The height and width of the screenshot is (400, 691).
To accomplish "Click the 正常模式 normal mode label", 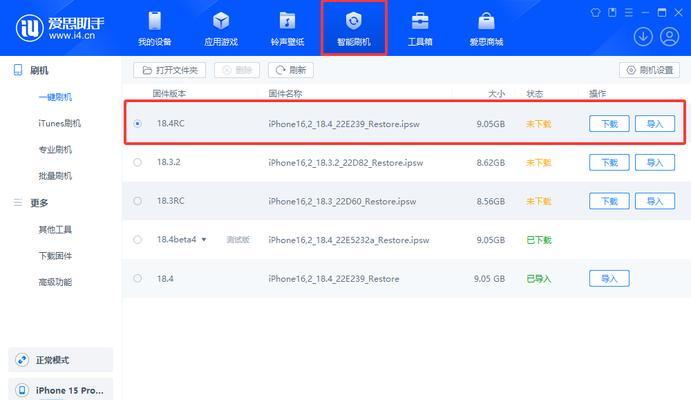I will click(52, 360).
